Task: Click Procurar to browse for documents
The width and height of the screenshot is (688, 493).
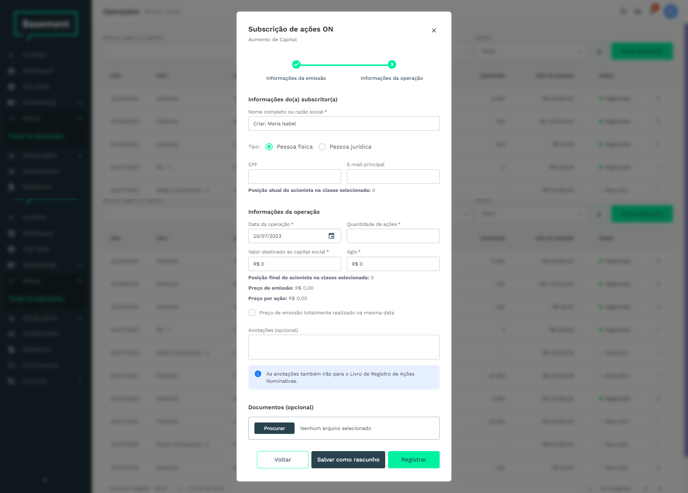Action: pyautogui.click(x=274, y=428)
